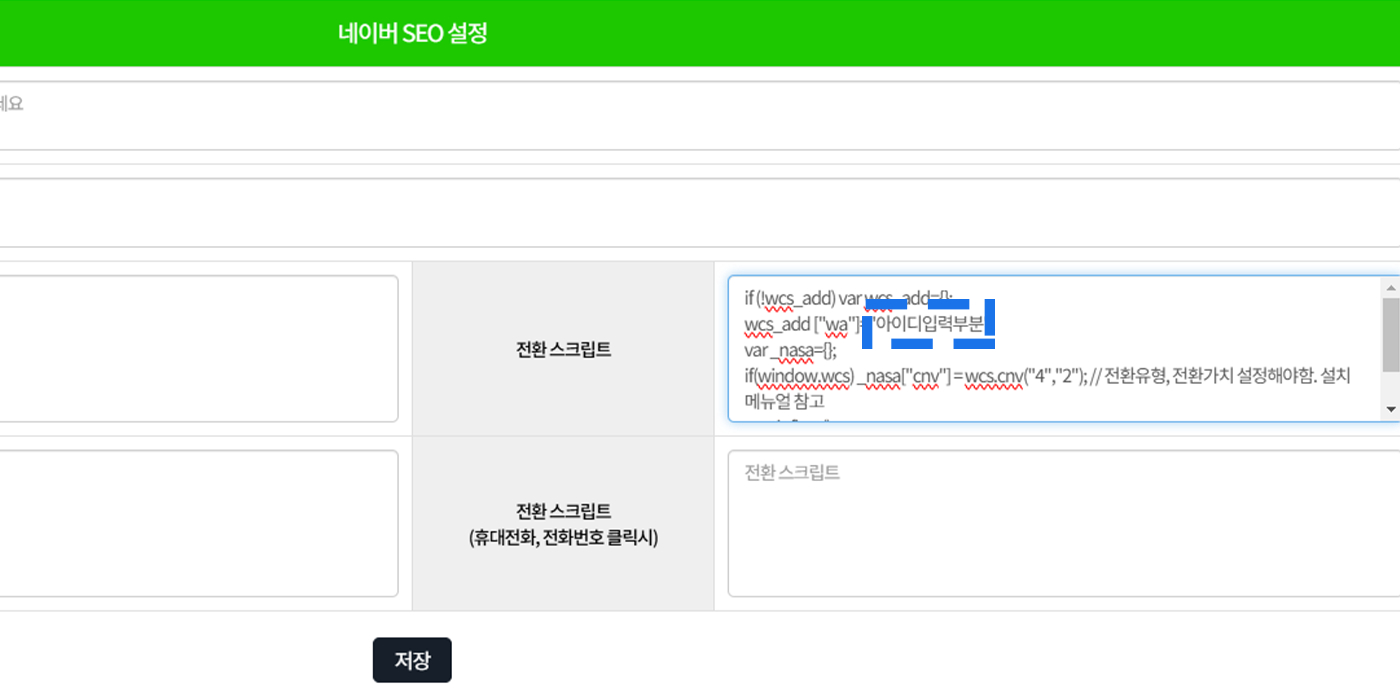1400x700 pixels.
Task: Click the 아이디입력부분 text in the script
Action: 929,325
